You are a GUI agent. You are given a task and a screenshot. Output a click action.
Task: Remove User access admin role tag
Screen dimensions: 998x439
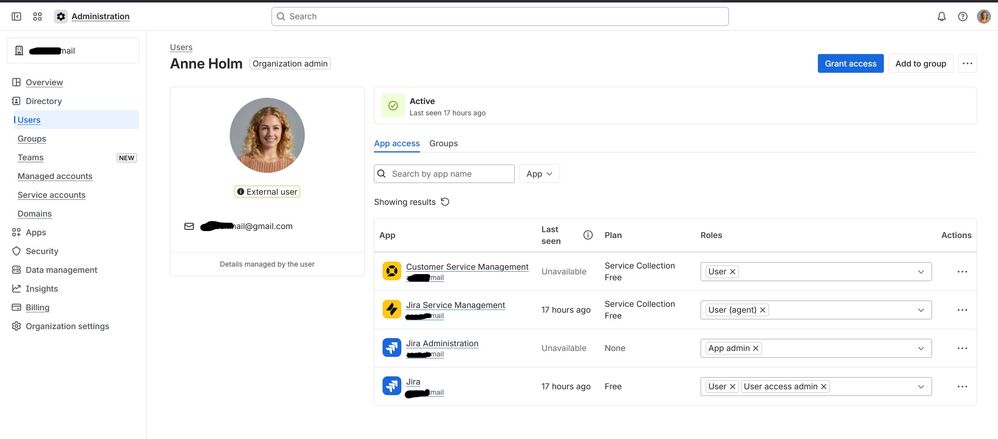pyautogui.click(x=824, y=386)
